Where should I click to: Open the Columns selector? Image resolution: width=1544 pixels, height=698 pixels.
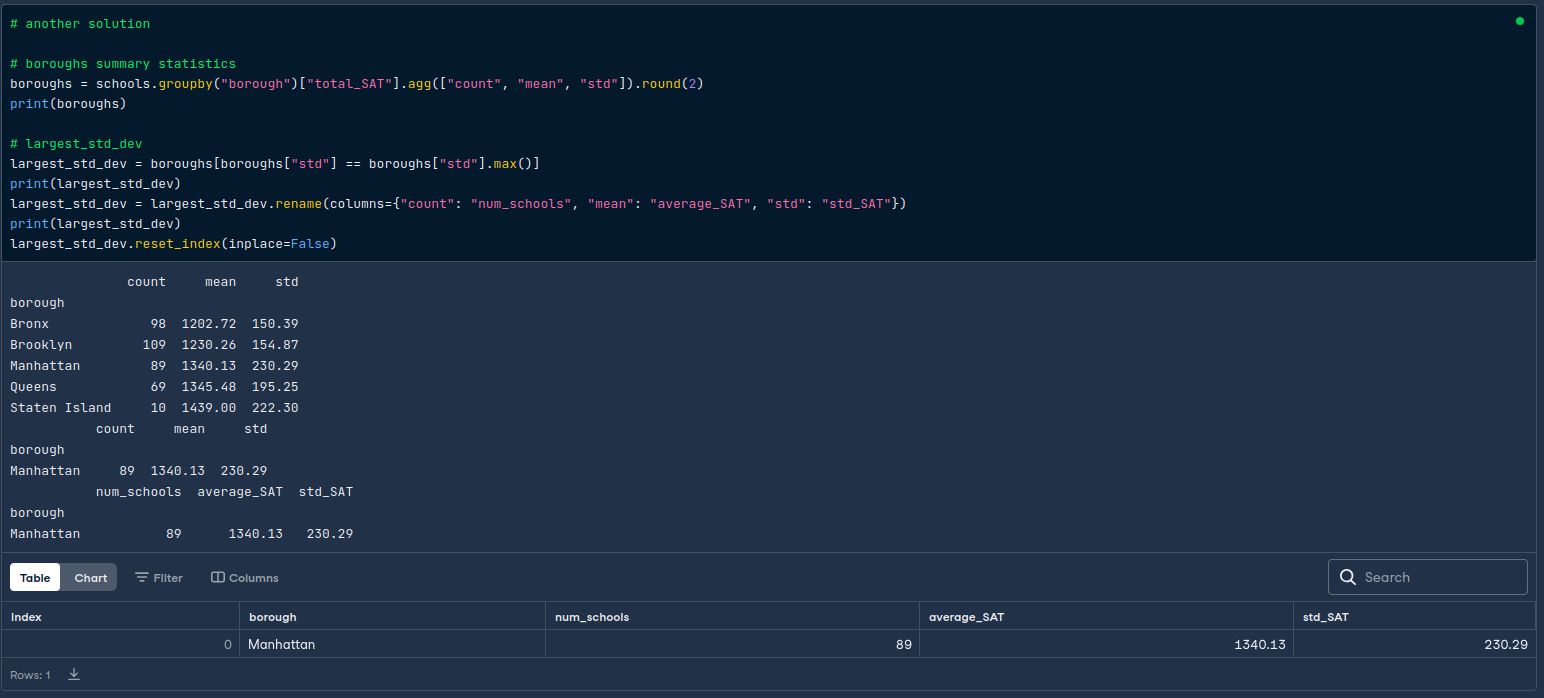click(x=245, y=577)
